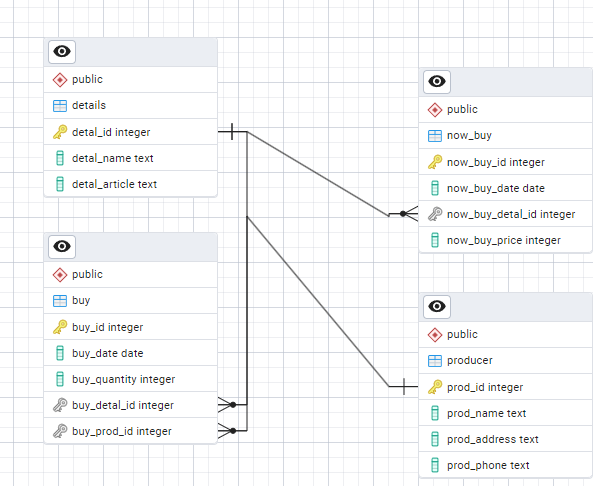Click the column icon for detal_article
The height and width of the screenshot is (486, 593).
tap(60, 184)
